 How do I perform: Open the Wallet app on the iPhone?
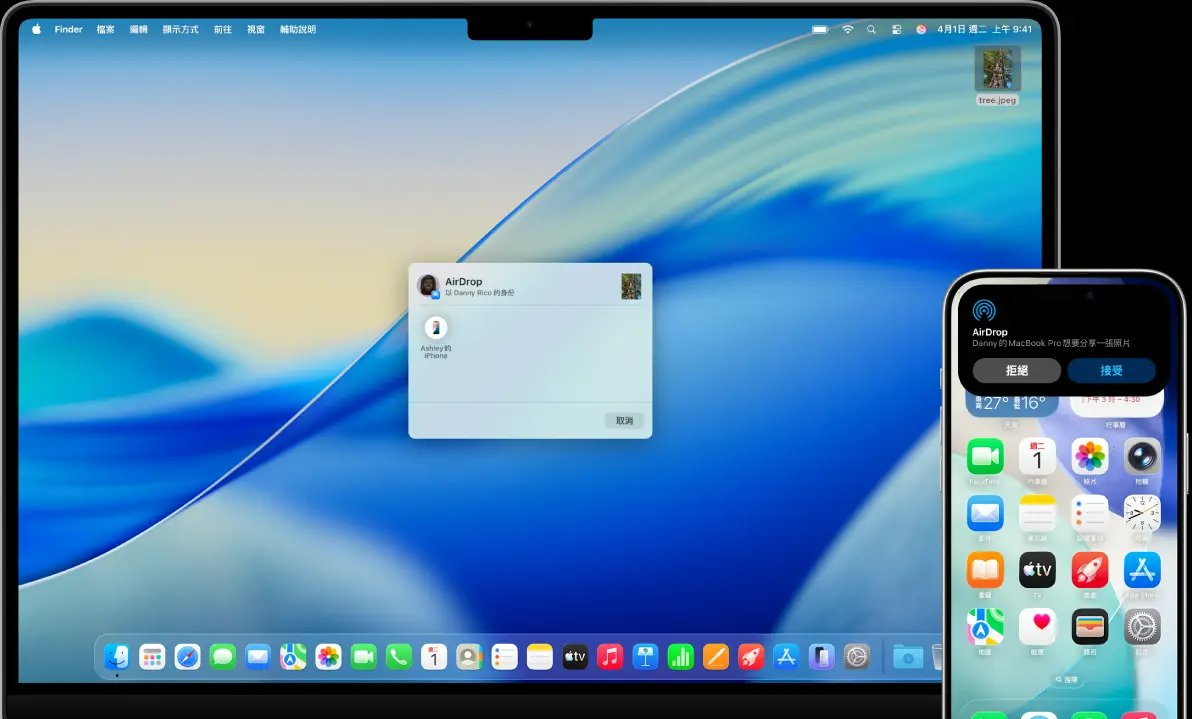1089,627
